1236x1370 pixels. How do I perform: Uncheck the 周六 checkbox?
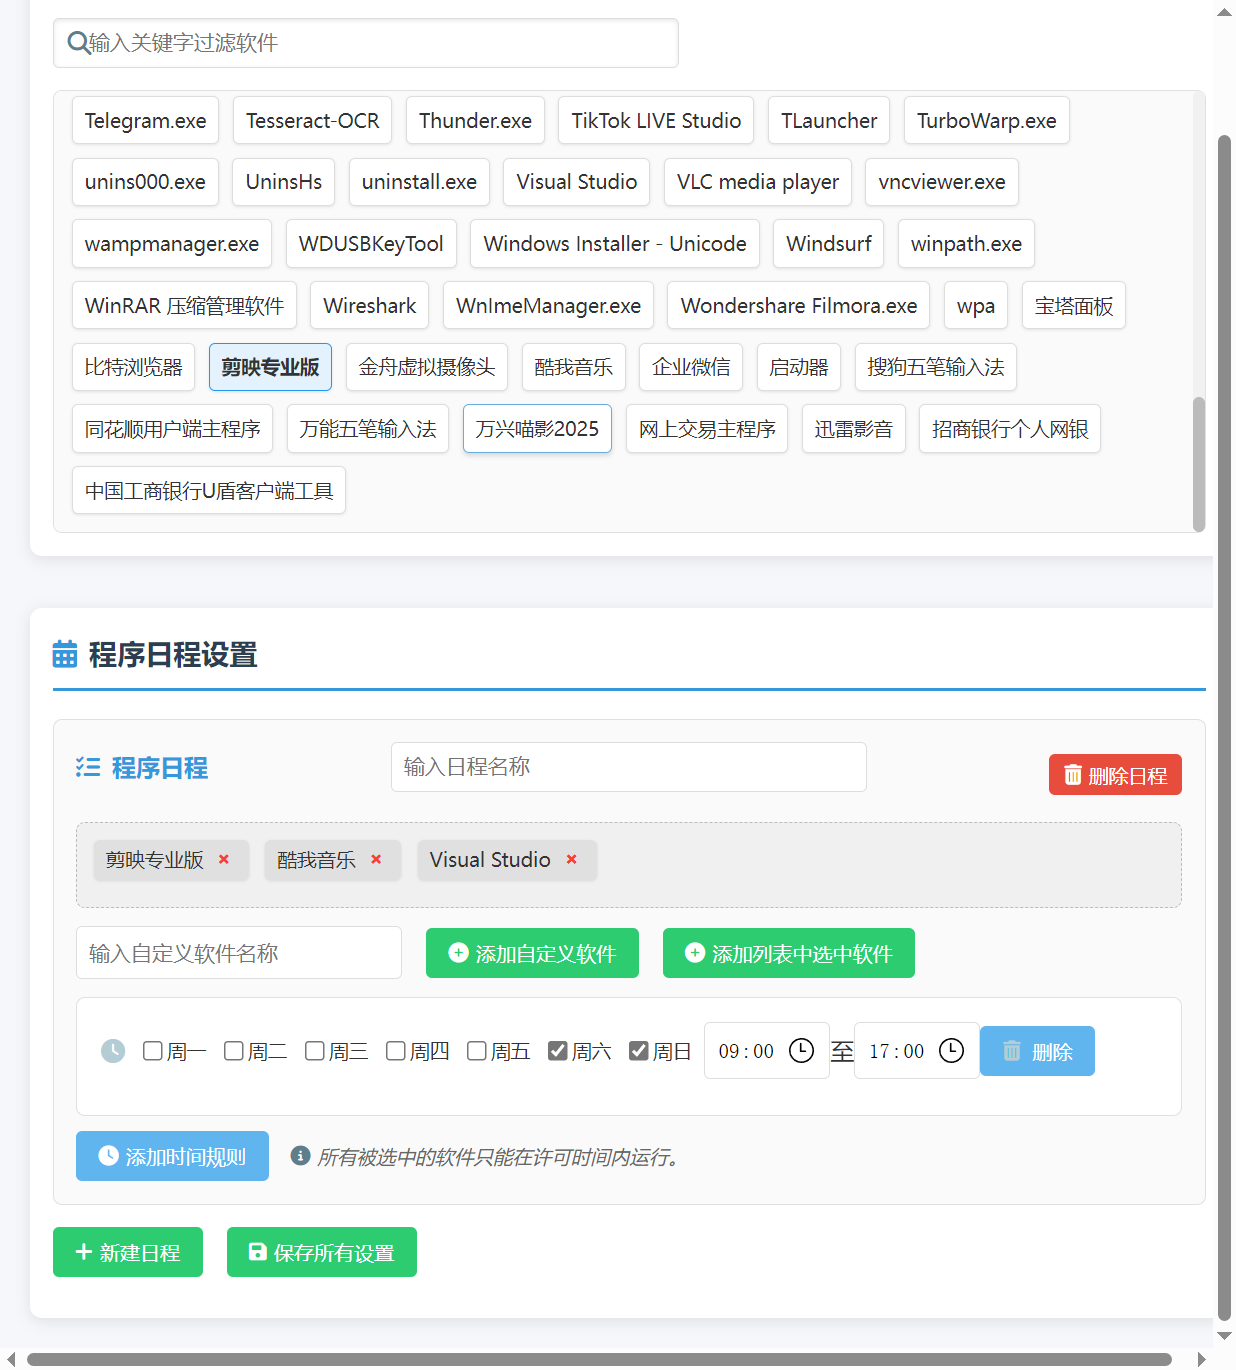557,1051
